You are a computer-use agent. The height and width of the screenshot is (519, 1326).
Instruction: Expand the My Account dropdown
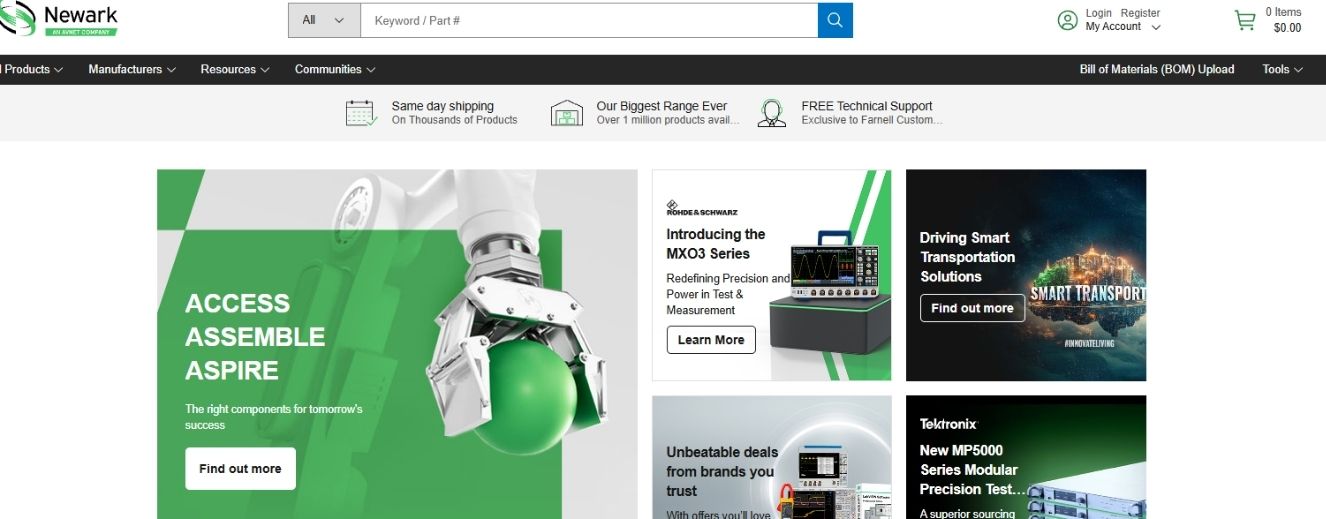coord(1122,27)
